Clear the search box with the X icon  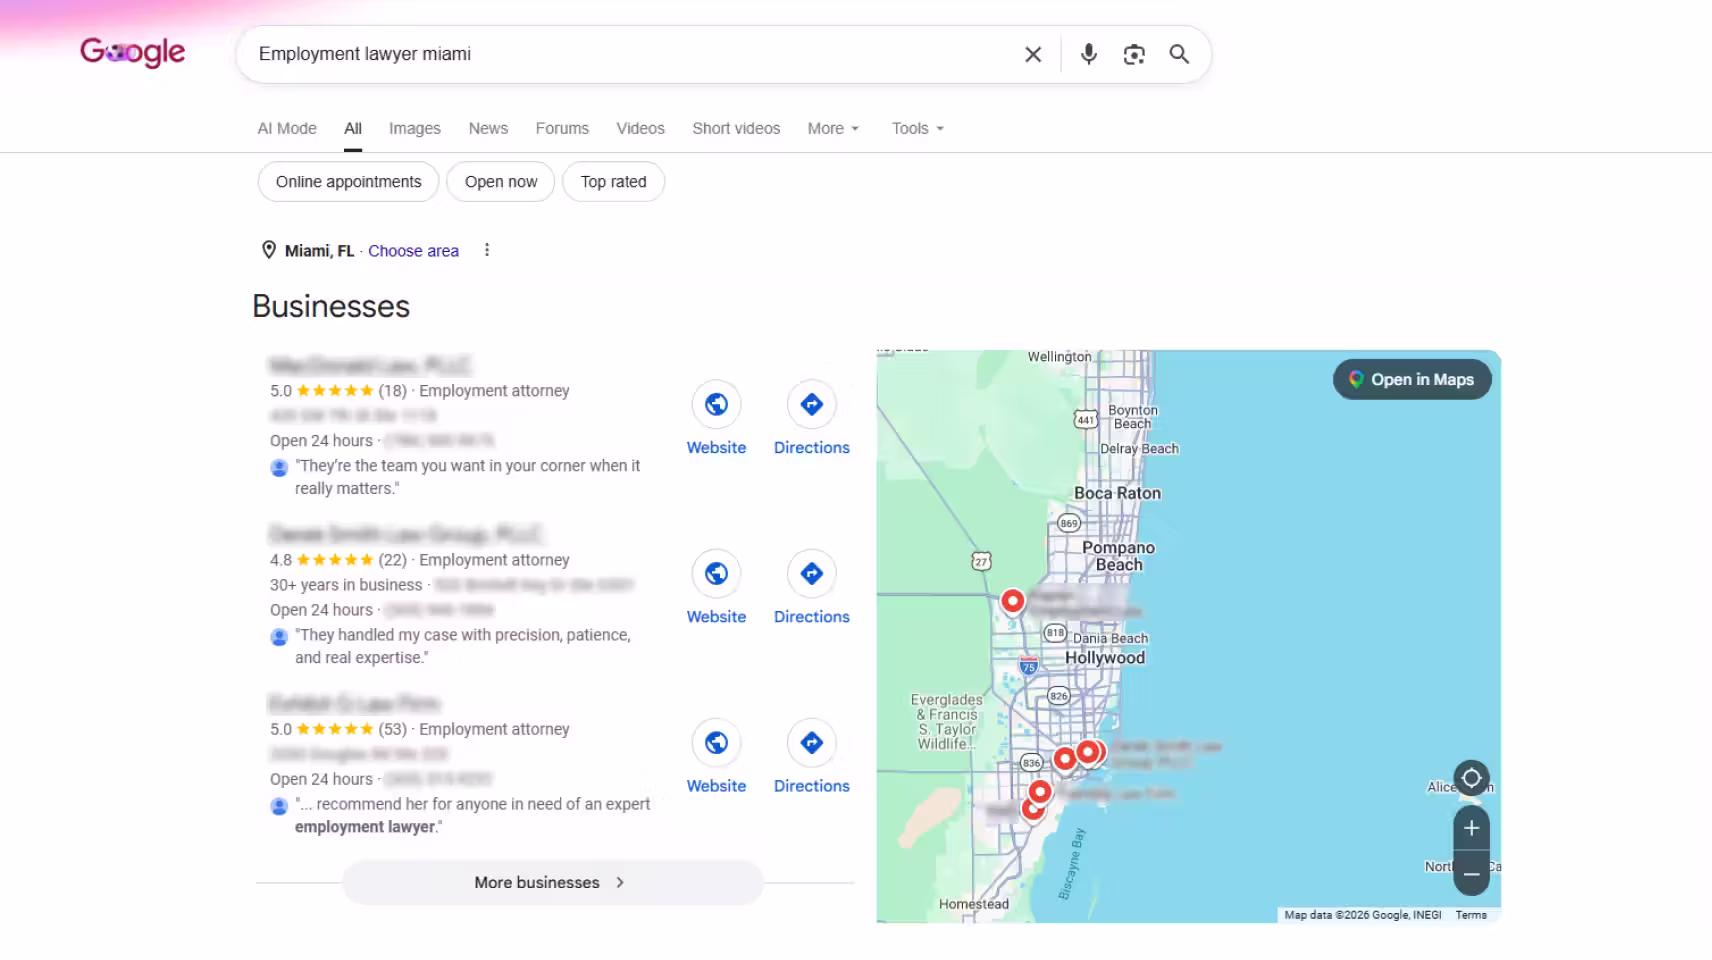[x=1033, y=54]
